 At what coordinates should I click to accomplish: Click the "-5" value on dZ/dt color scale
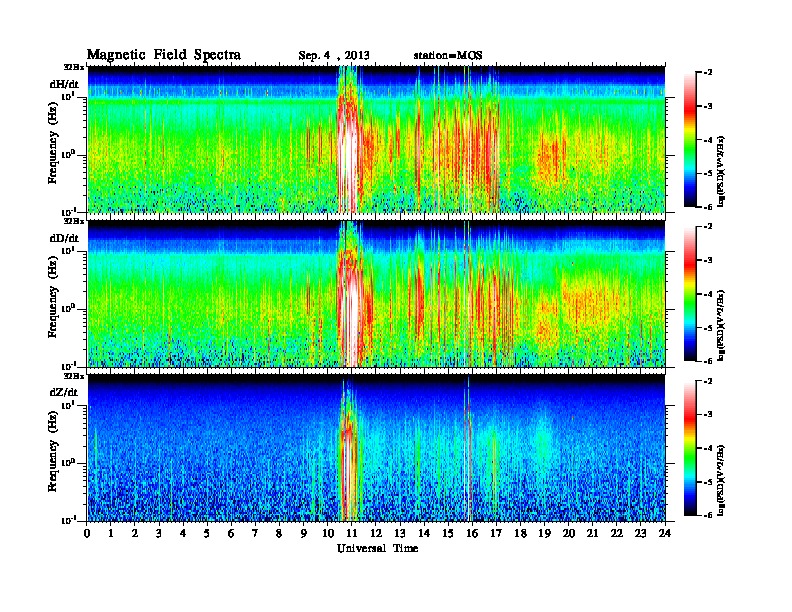tap(708, 482)
